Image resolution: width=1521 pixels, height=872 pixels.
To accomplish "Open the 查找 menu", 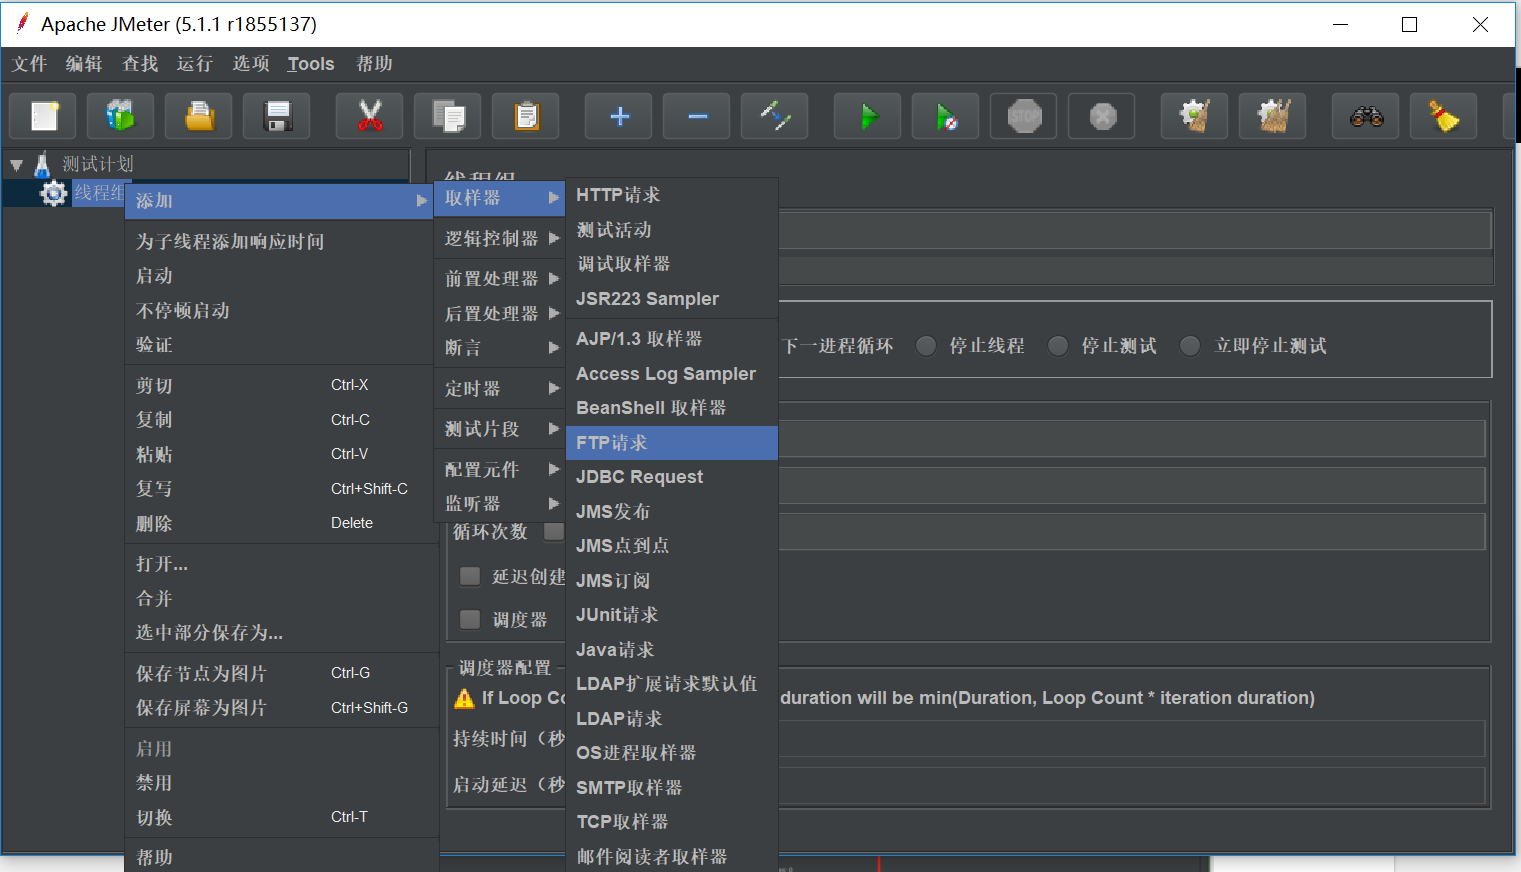I will [x=140, y=64].
